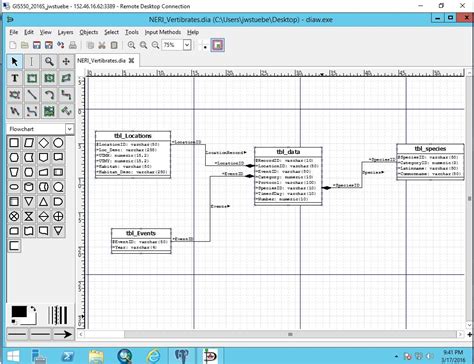The image size is (474, 364).
Task: Select the Scroll around diagram tool
Action: [66, 62]
